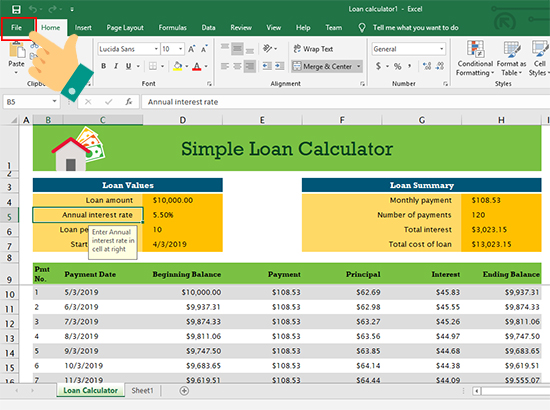Viewport: 550px width, 410px height.
Task: Add a new sheet with plus icon
Action: (184, 391)
